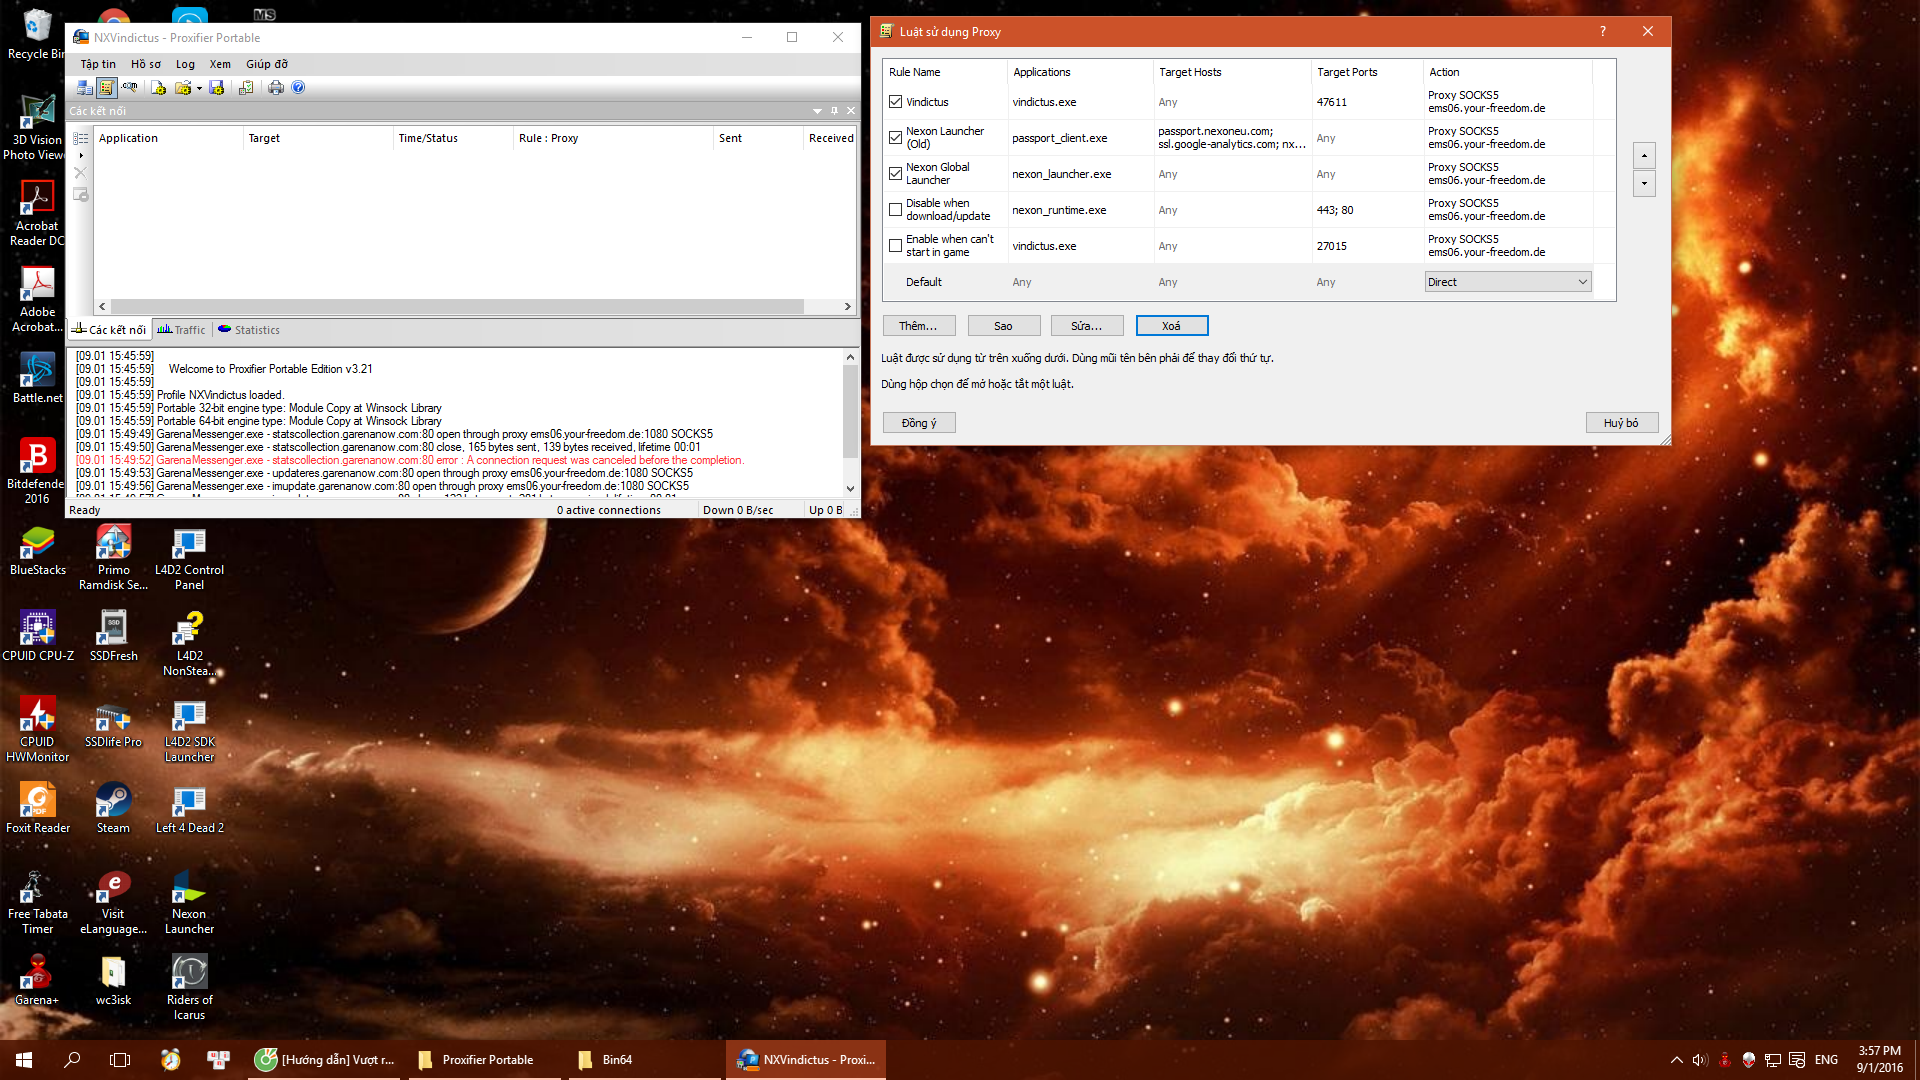The image size is (1920, 1080).
Task: Select vindictus.exe in the Vindictus rule row
Action: click(1044, 102)
